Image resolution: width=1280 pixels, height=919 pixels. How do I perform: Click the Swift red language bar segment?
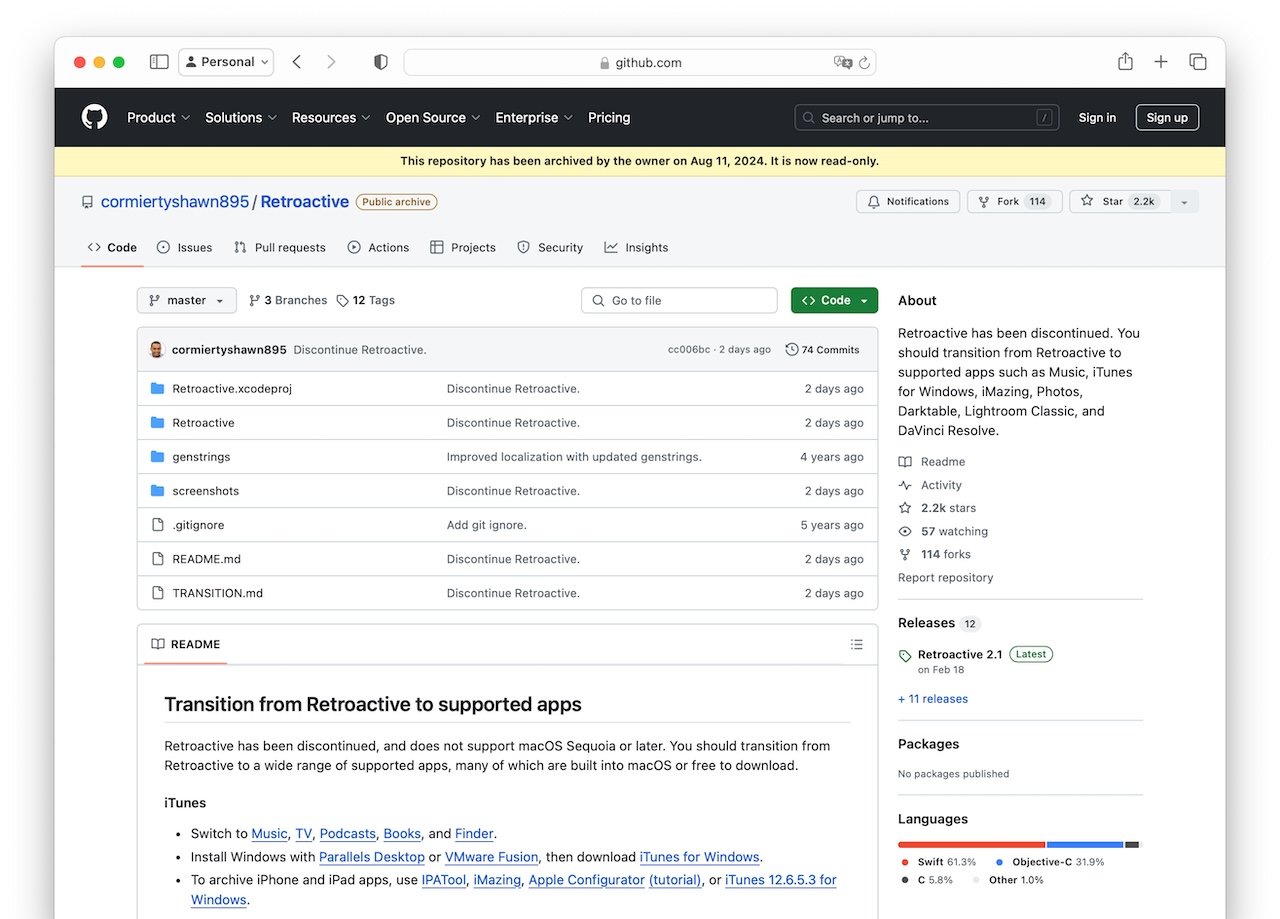pyautogui.click(x=971, y=845)
